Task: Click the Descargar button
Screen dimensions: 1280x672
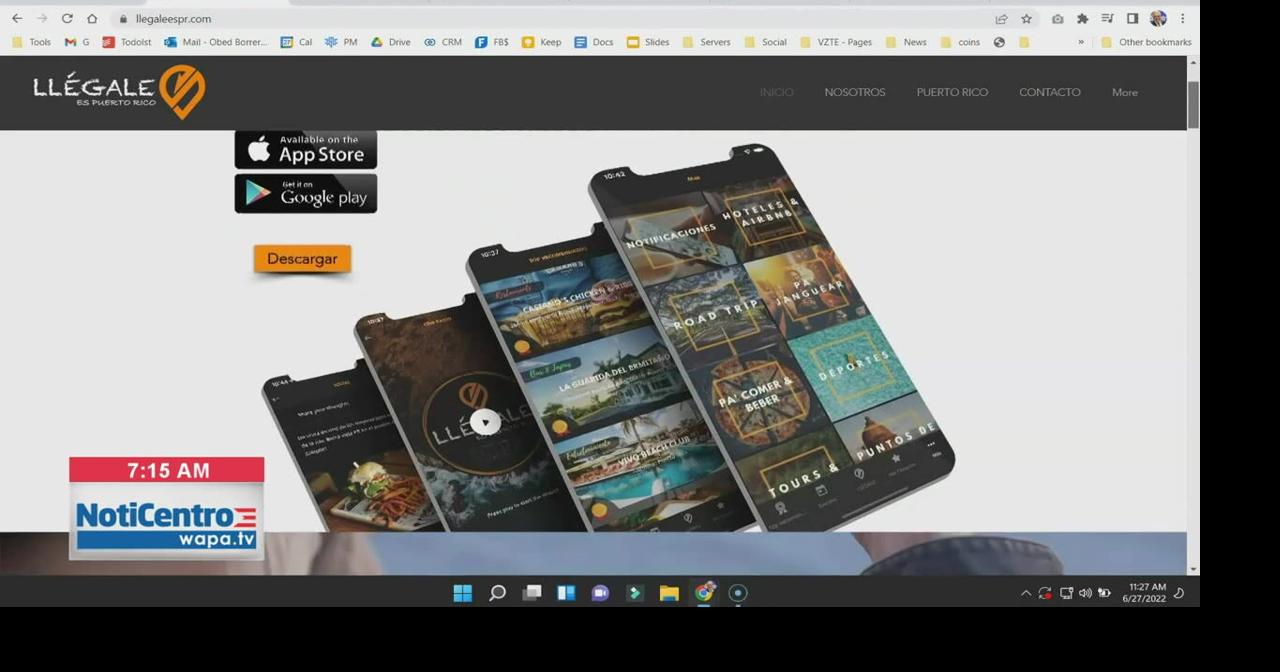Action: coord(302,258)
